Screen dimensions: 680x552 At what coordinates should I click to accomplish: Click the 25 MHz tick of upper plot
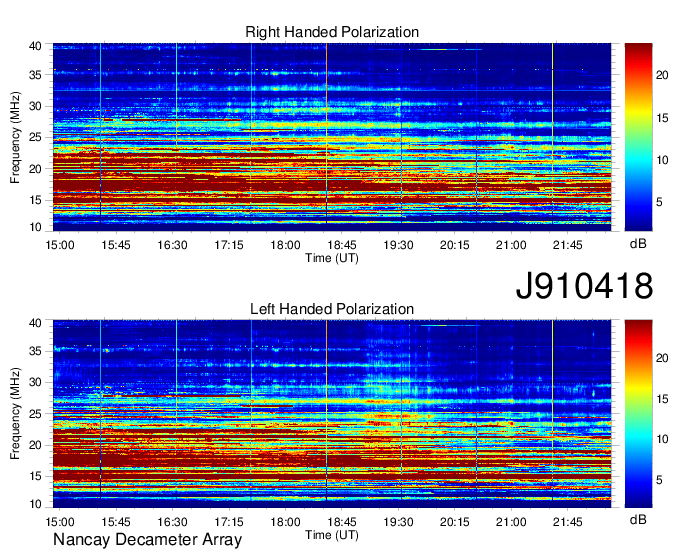click(x=36, y=137)
